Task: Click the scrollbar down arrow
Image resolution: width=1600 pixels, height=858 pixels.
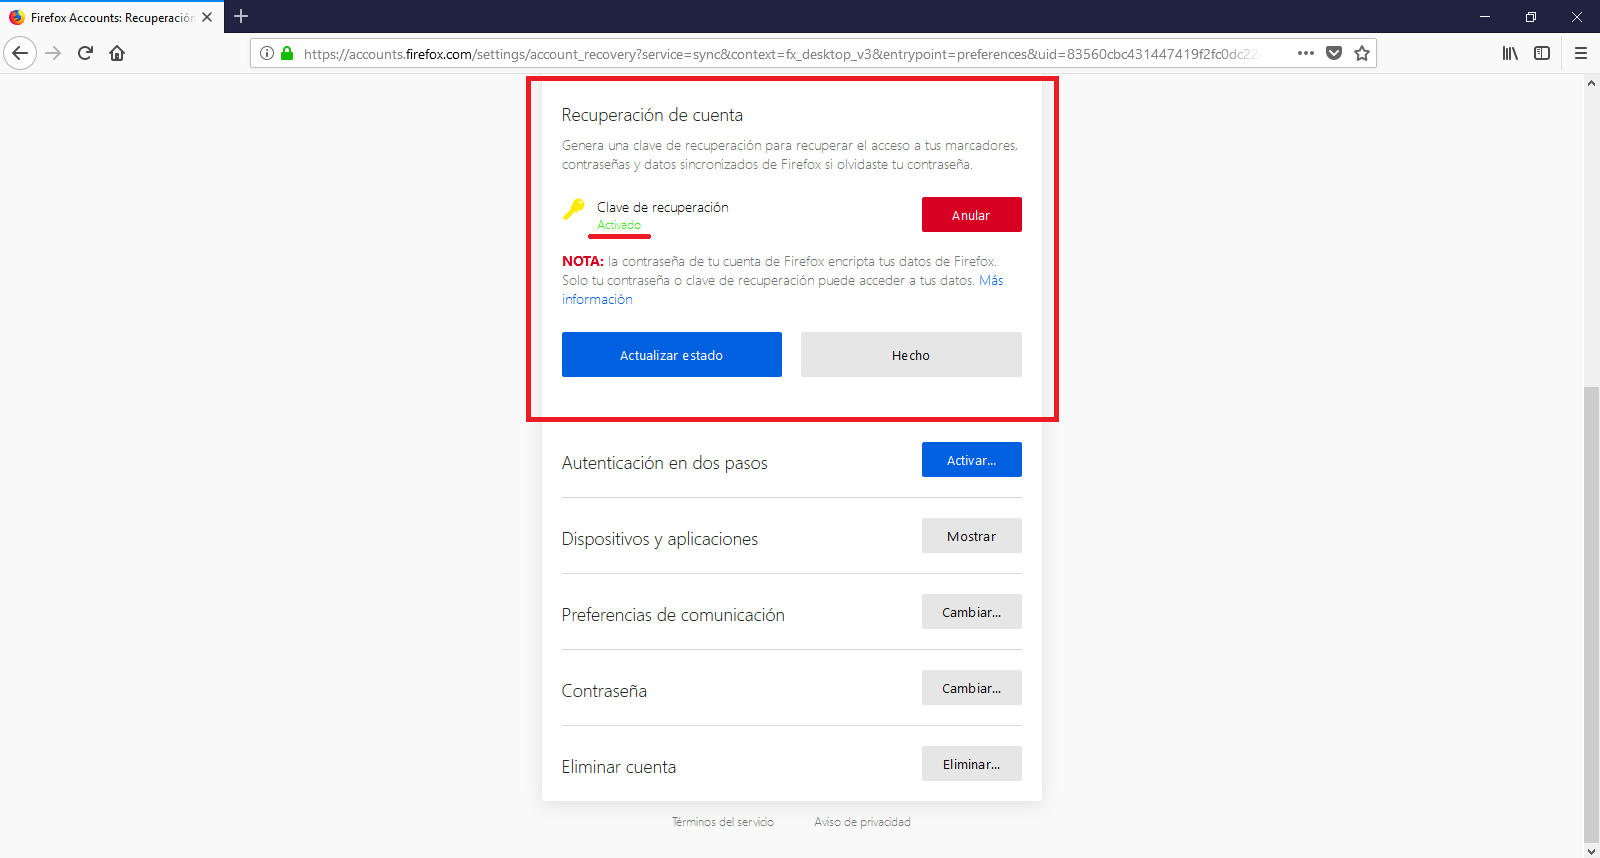Action: coord(1591,851)
